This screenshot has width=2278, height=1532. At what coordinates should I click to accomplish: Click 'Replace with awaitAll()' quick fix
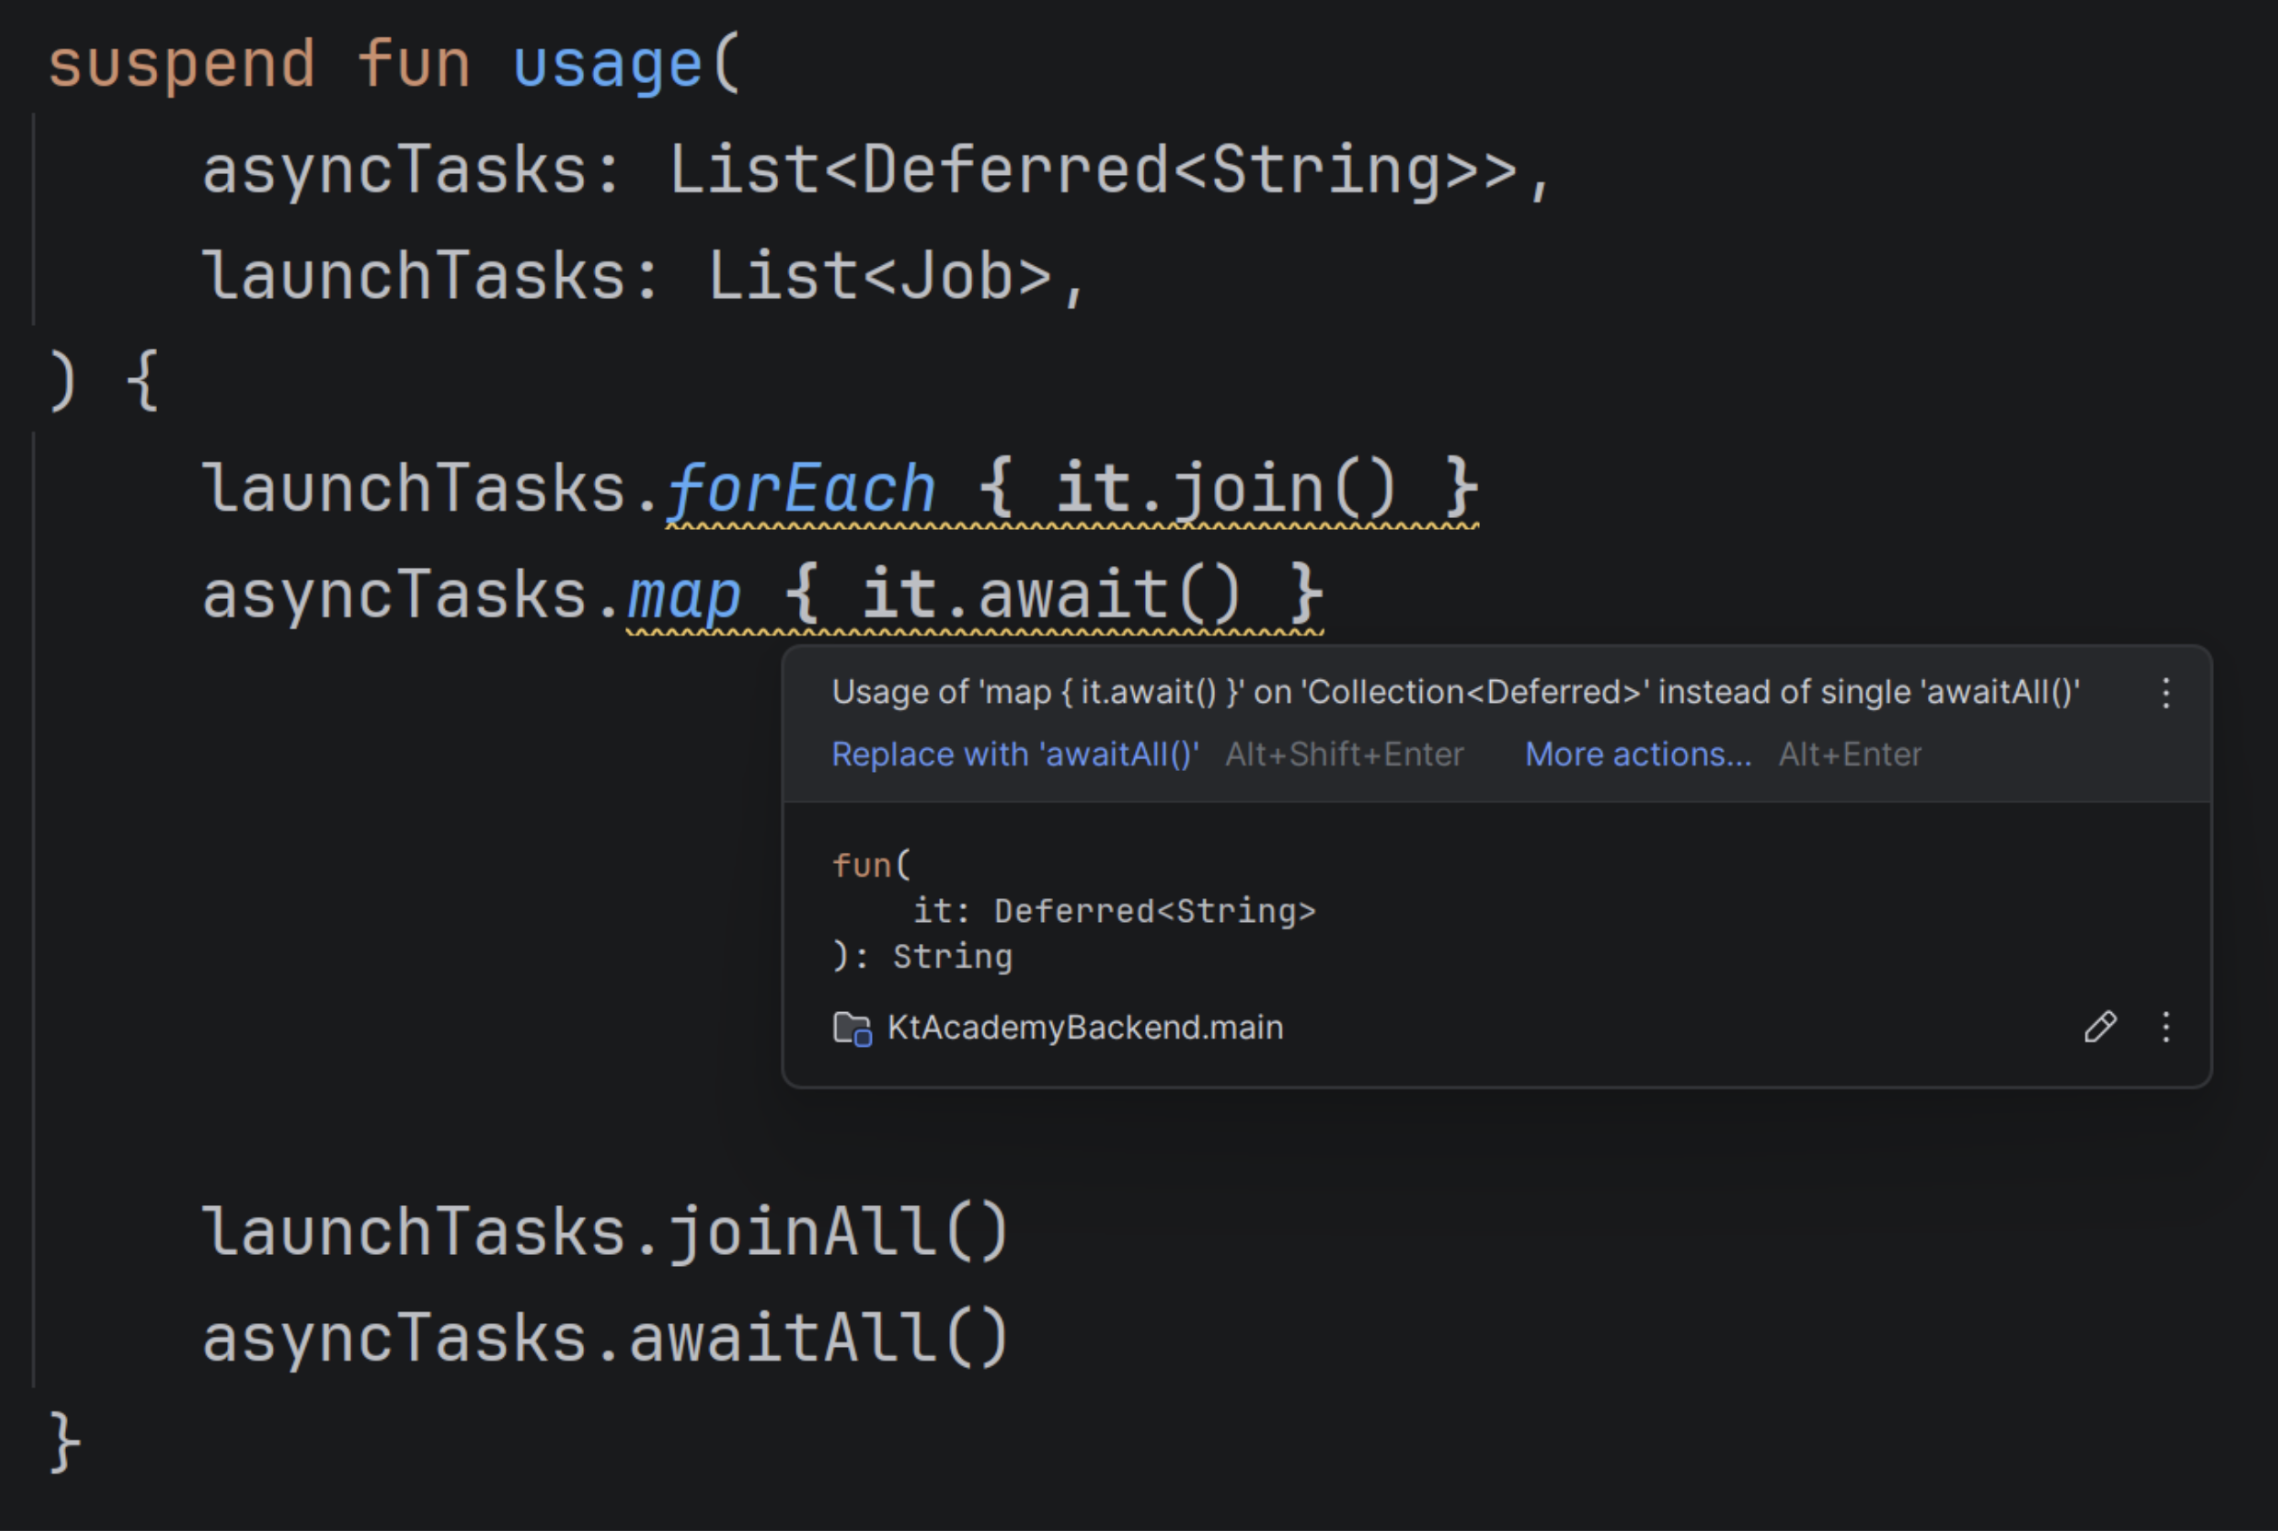[x=1014, y=754]
